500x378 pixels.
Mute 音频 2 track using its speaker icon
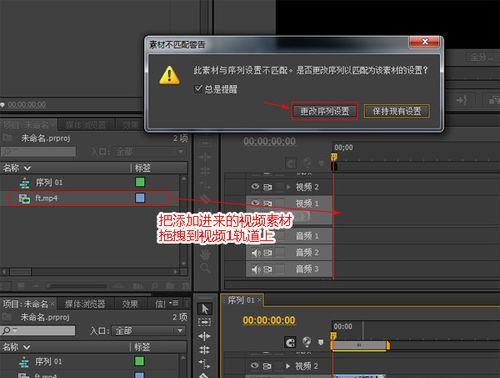coord(256,253)
